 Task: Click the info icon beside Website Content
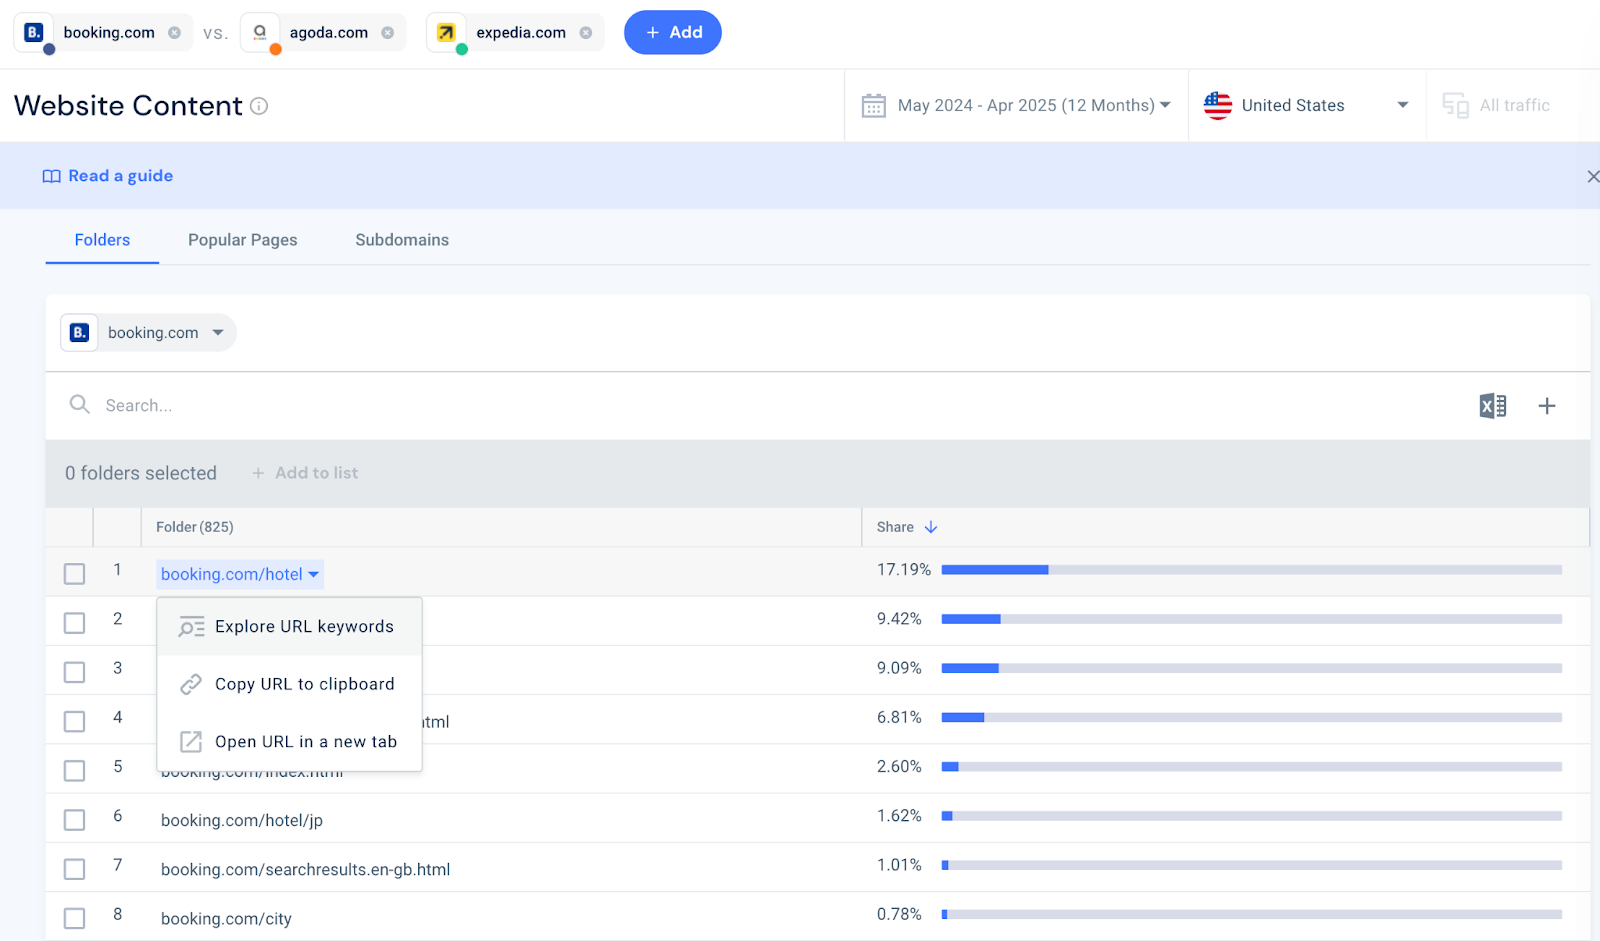pyautogui.click(x=259, y=106)
